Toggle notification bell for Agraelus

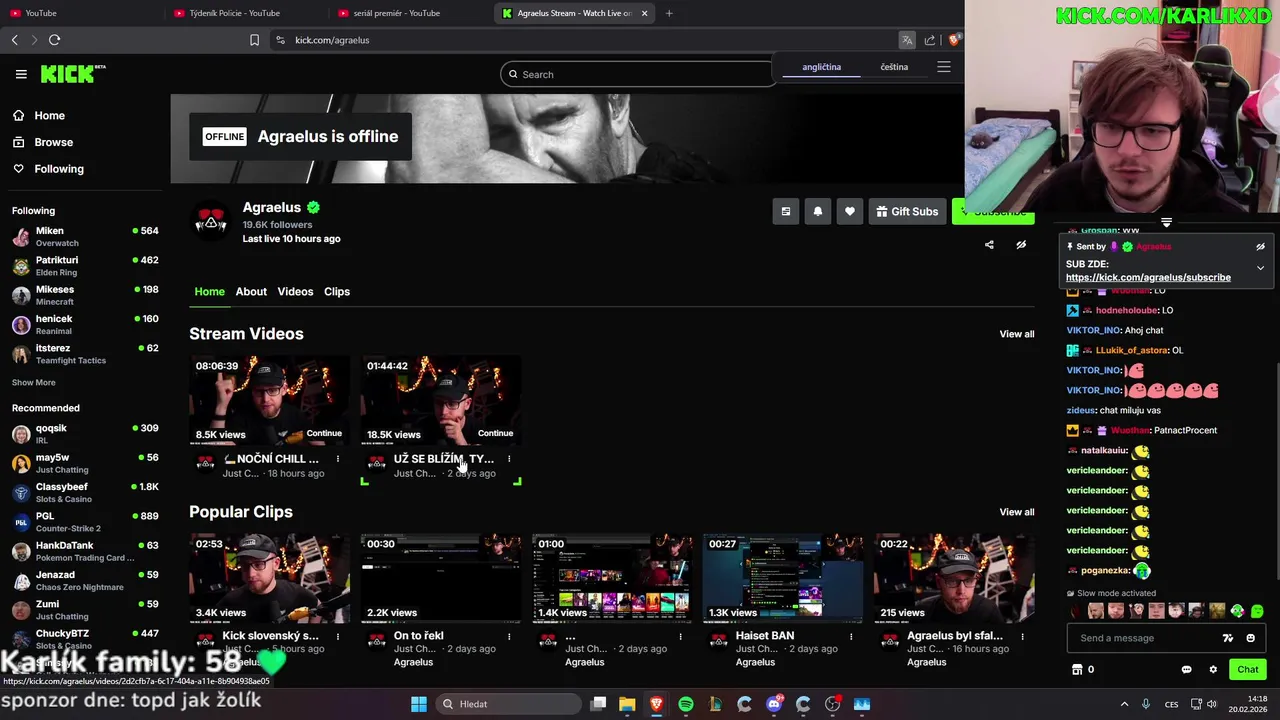click(x=818, y=212)
